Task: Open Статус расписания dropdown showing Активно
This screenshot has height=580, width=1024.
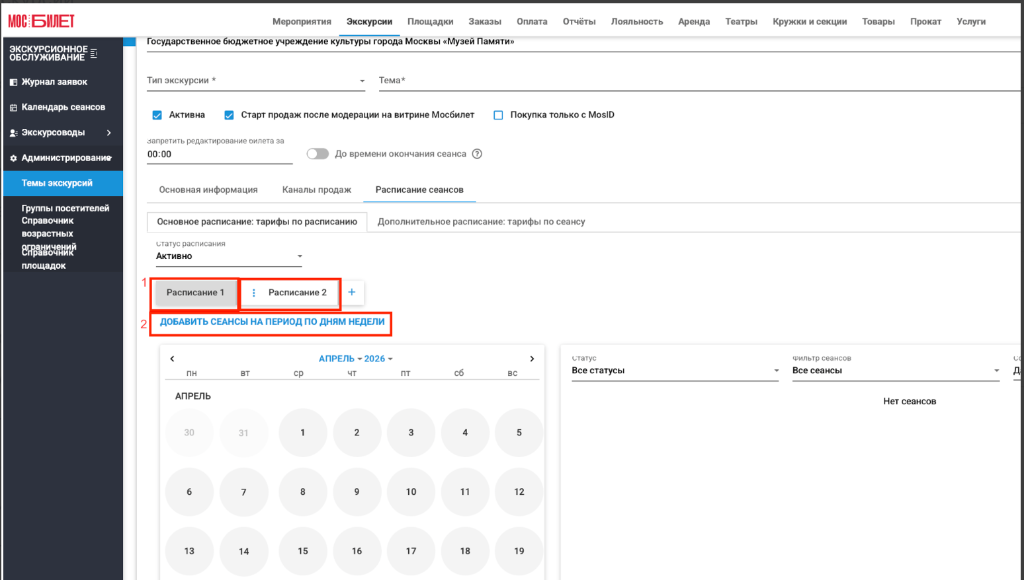Action: [229, 256]
